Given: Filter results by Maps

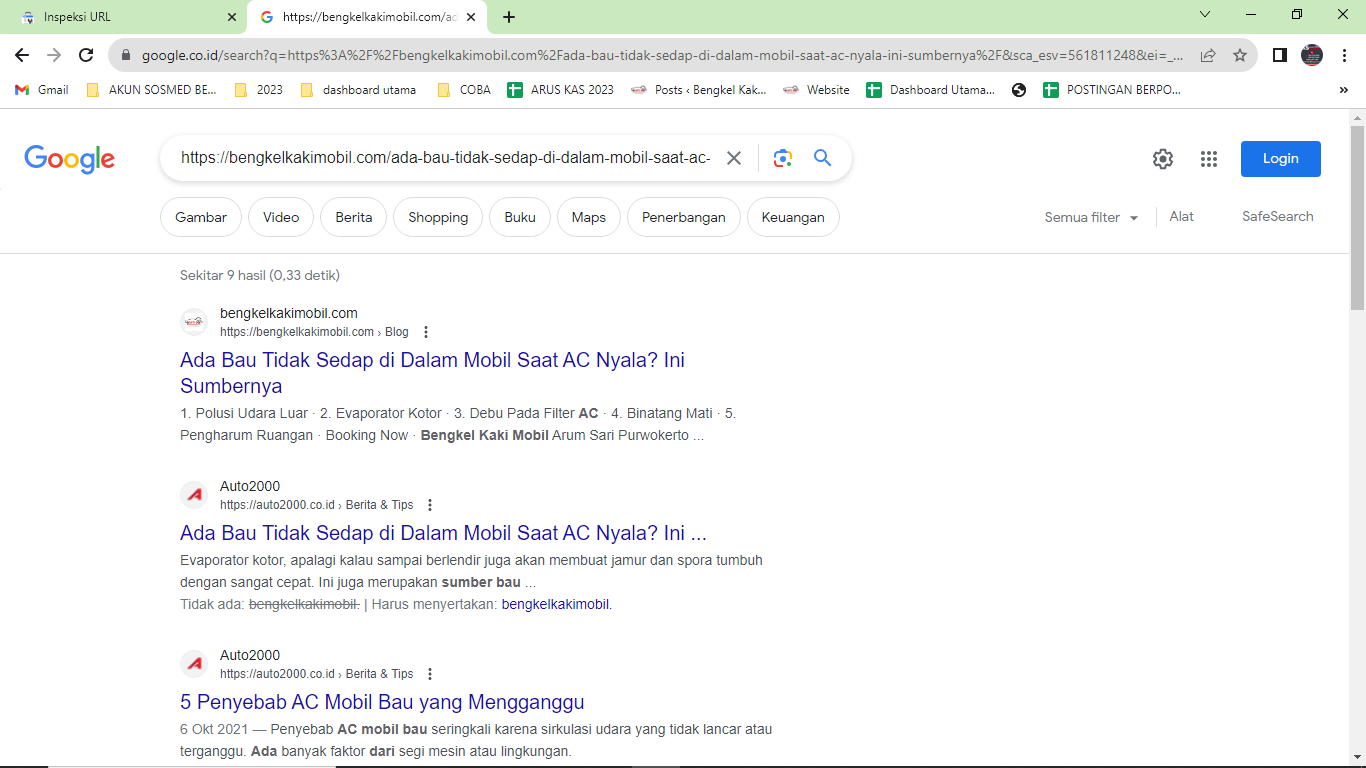Looking at the screenshot, I should [x=589, y=217].
